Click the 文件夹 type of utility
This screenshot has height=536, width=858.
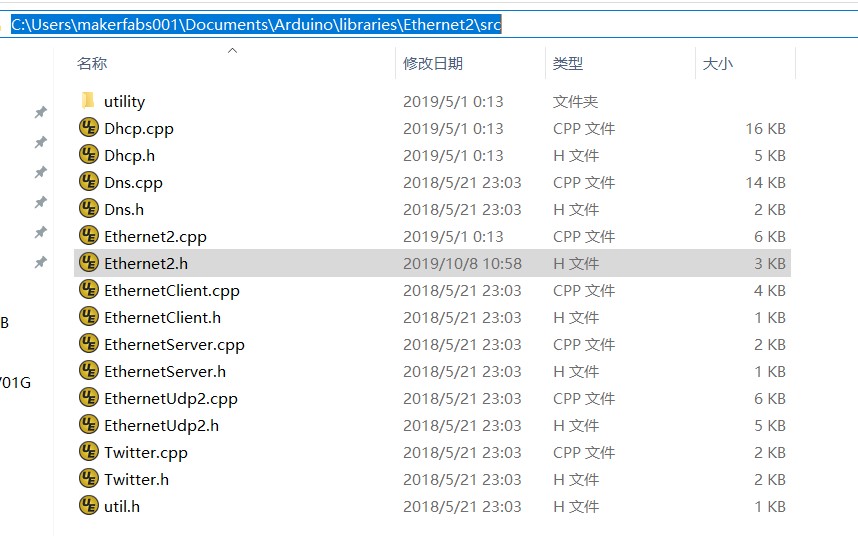point(575,102)
